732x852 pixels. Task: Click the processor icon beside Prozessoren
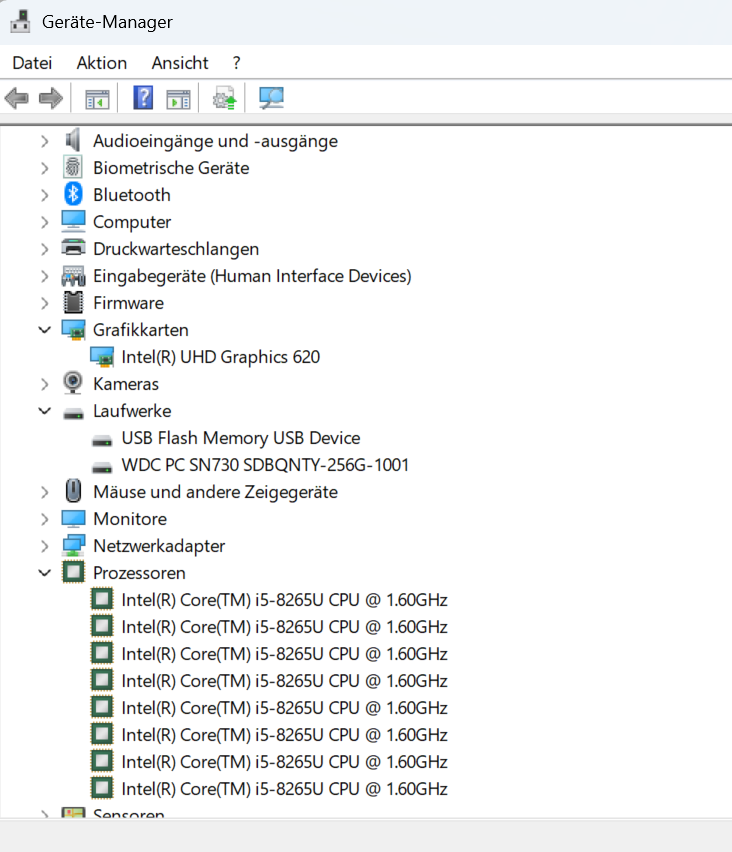pos(73,572)
